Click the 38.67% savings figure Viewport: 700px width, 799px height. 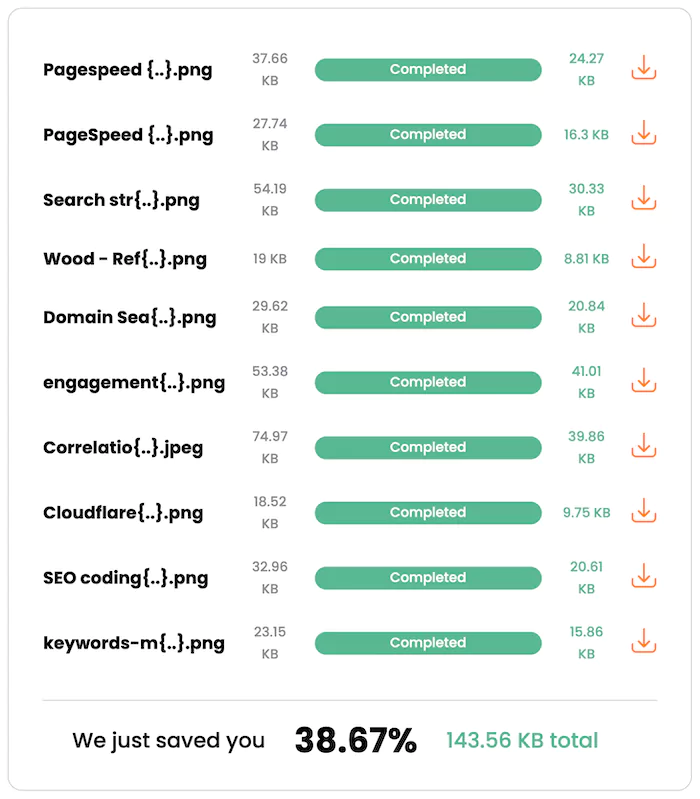(x=355, y=741)
